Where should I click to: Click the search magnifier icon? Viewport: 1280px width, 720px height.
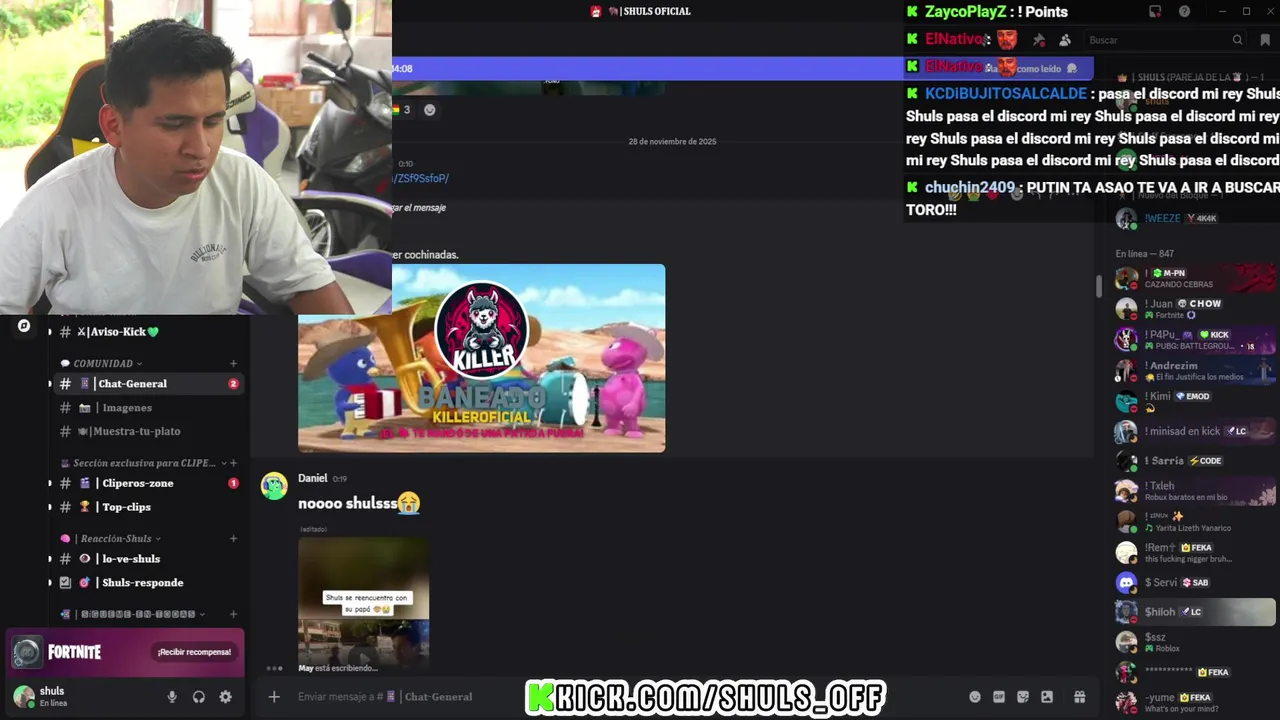pyautogui.click(x=1237, y=40)
